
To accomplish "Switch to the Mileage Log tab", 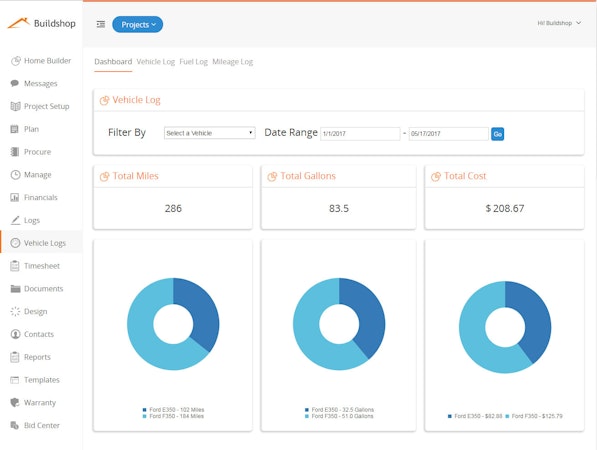I will coord(233,62).
